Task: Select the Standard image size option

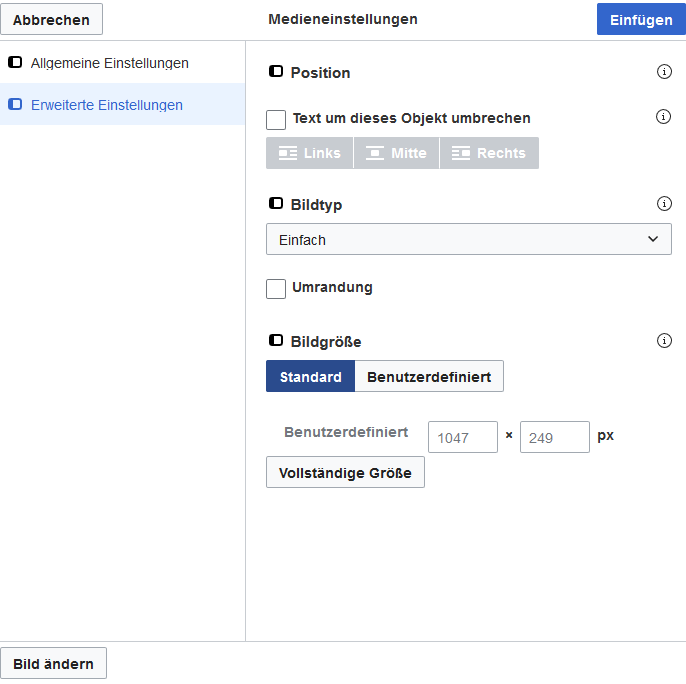Action: pos(310,377)
